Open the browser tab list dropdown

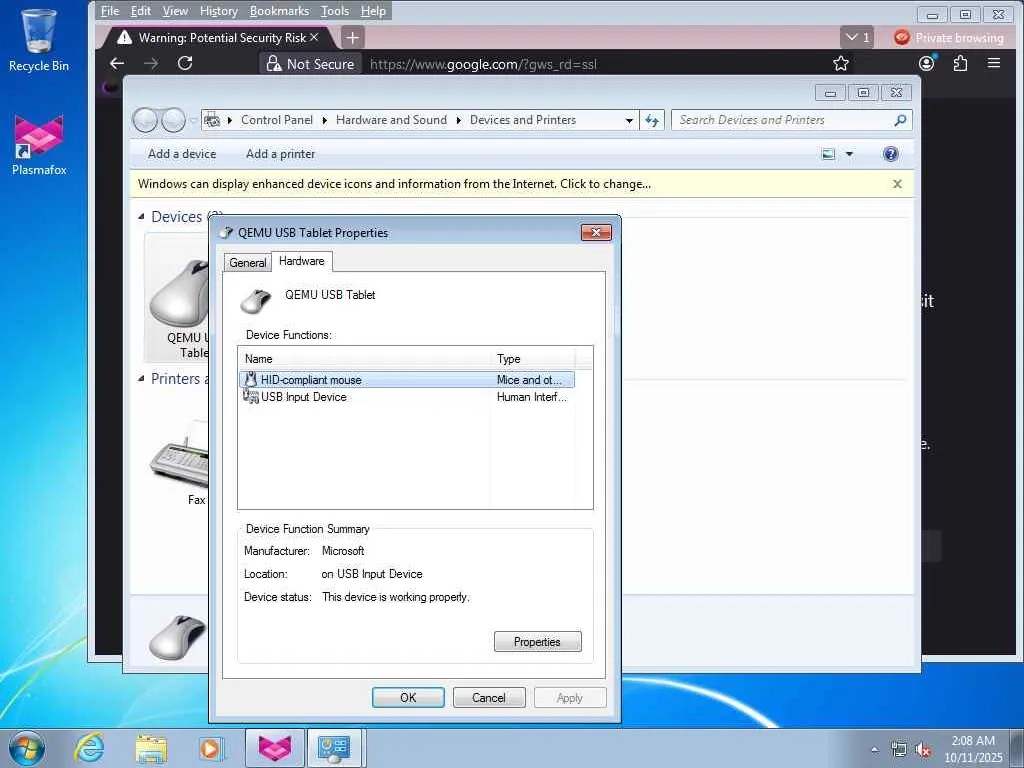coord(857,38)
